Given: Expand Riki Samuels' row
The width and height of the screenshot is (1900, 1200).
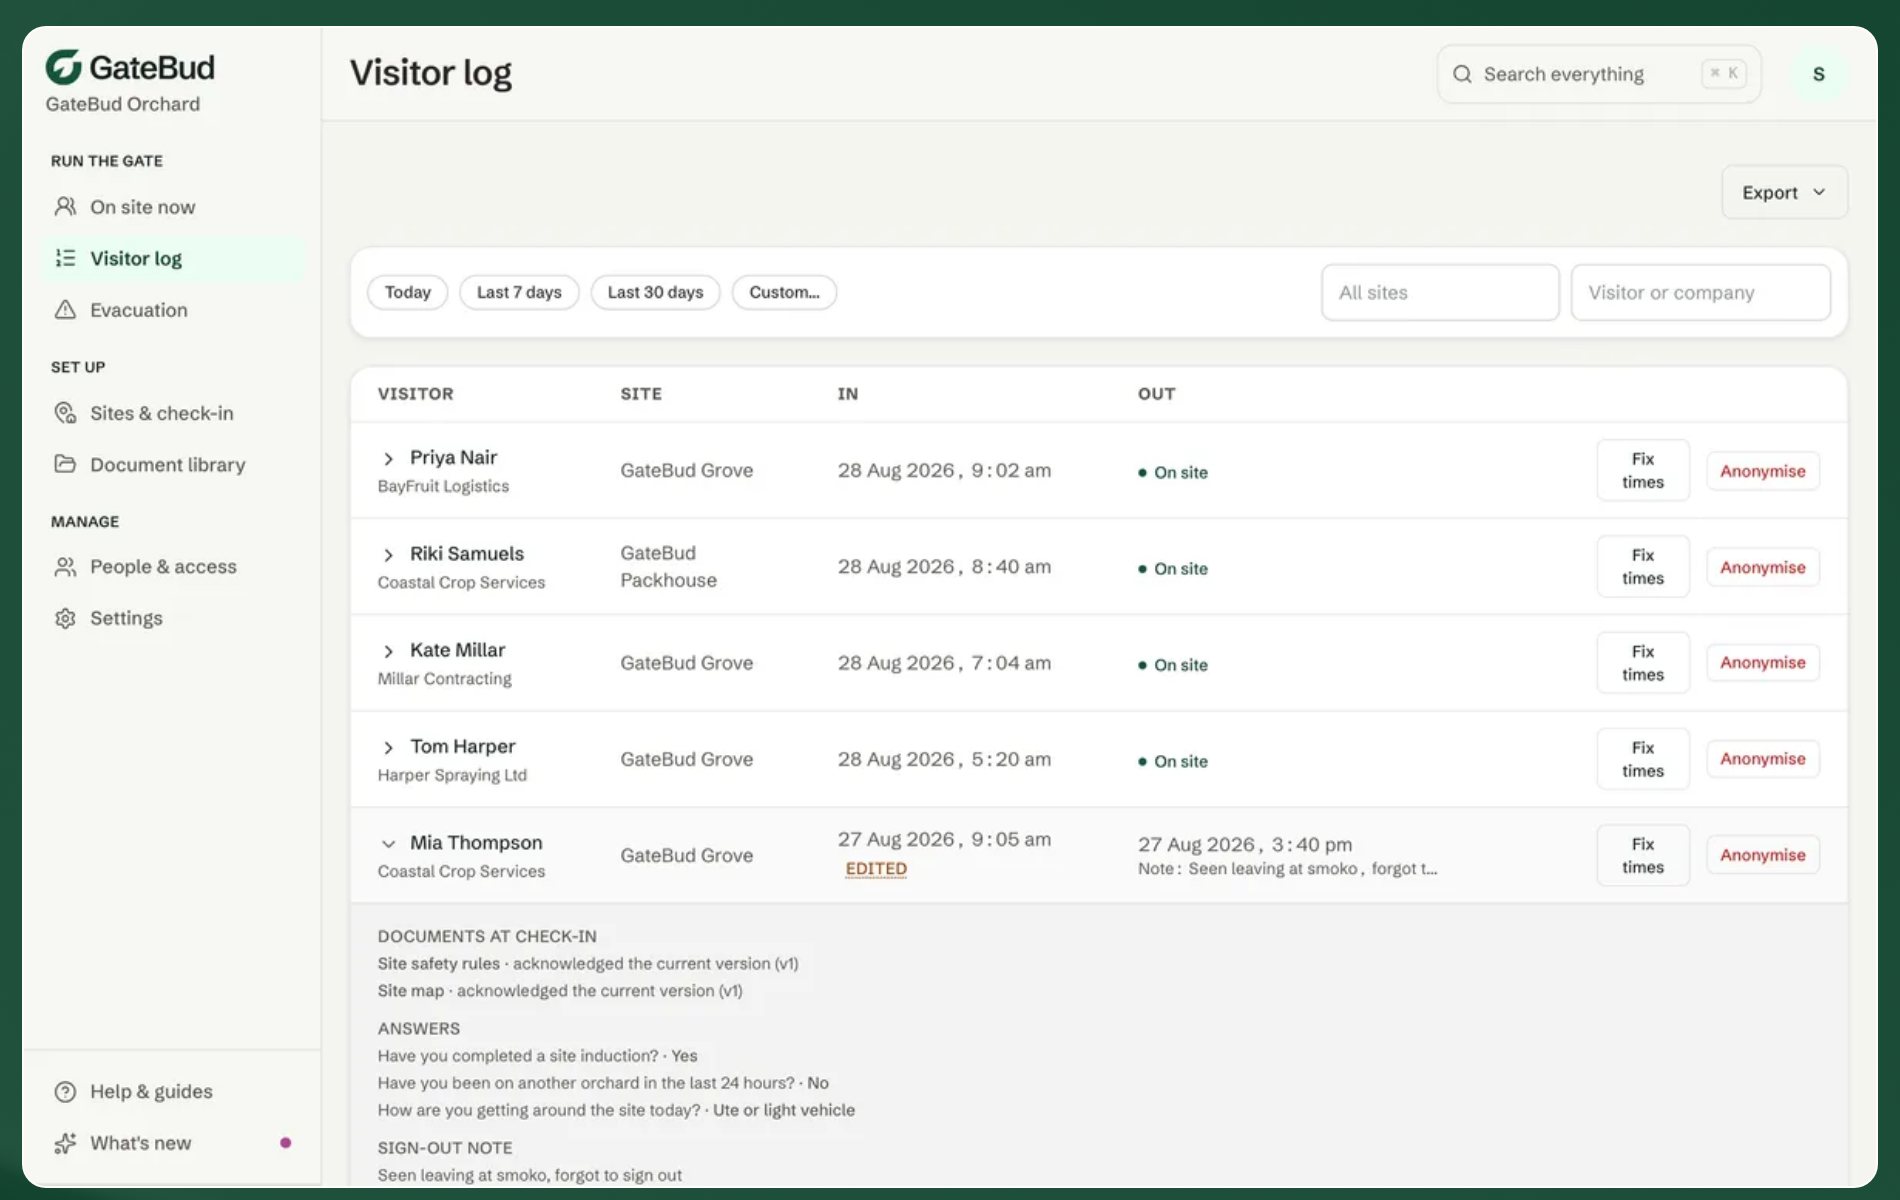Looking at the screenshot, I should point(388,555).
